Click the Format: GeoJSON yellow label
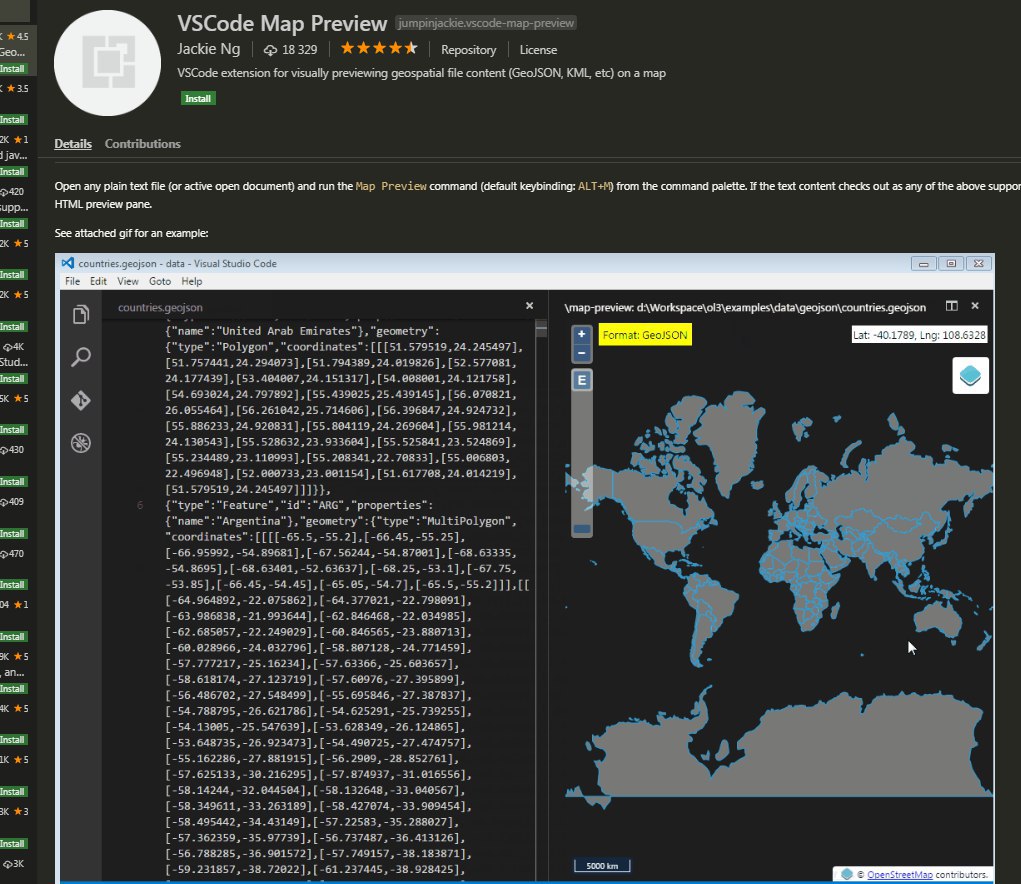1021x884 pixels. [645, 335]
